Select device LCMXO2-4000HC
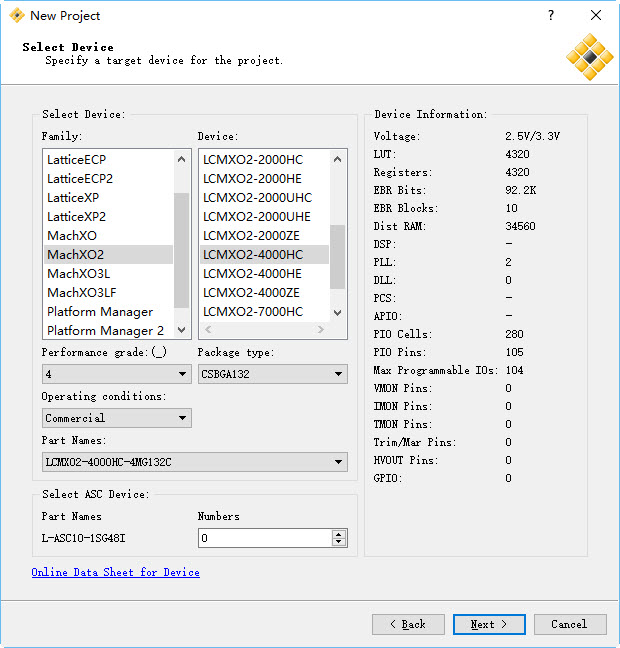620x648 pixels. click(265, 255)
